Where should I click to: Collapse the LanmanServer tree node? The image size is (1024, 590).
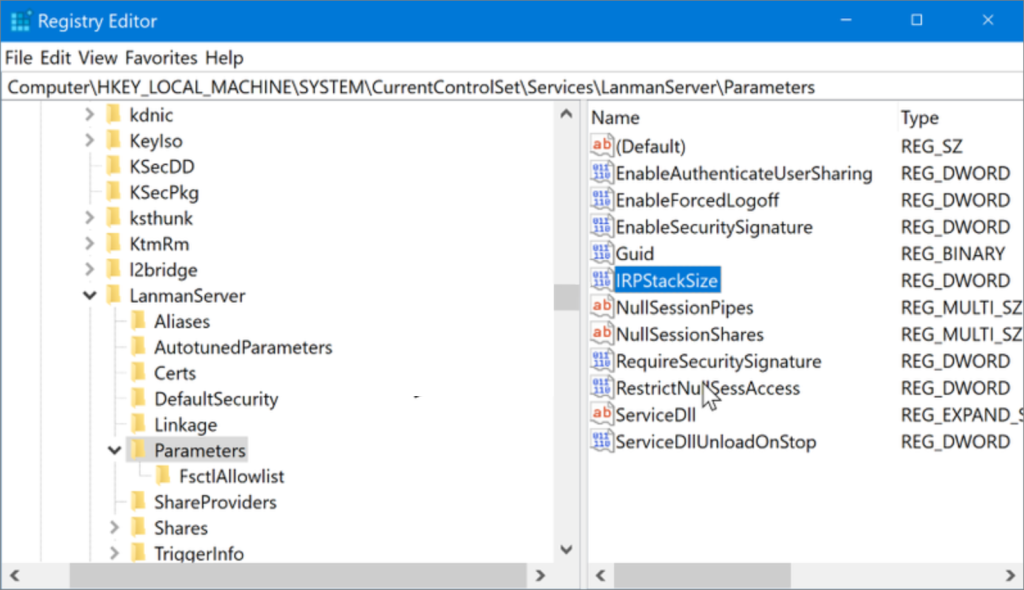pos(89,295)
